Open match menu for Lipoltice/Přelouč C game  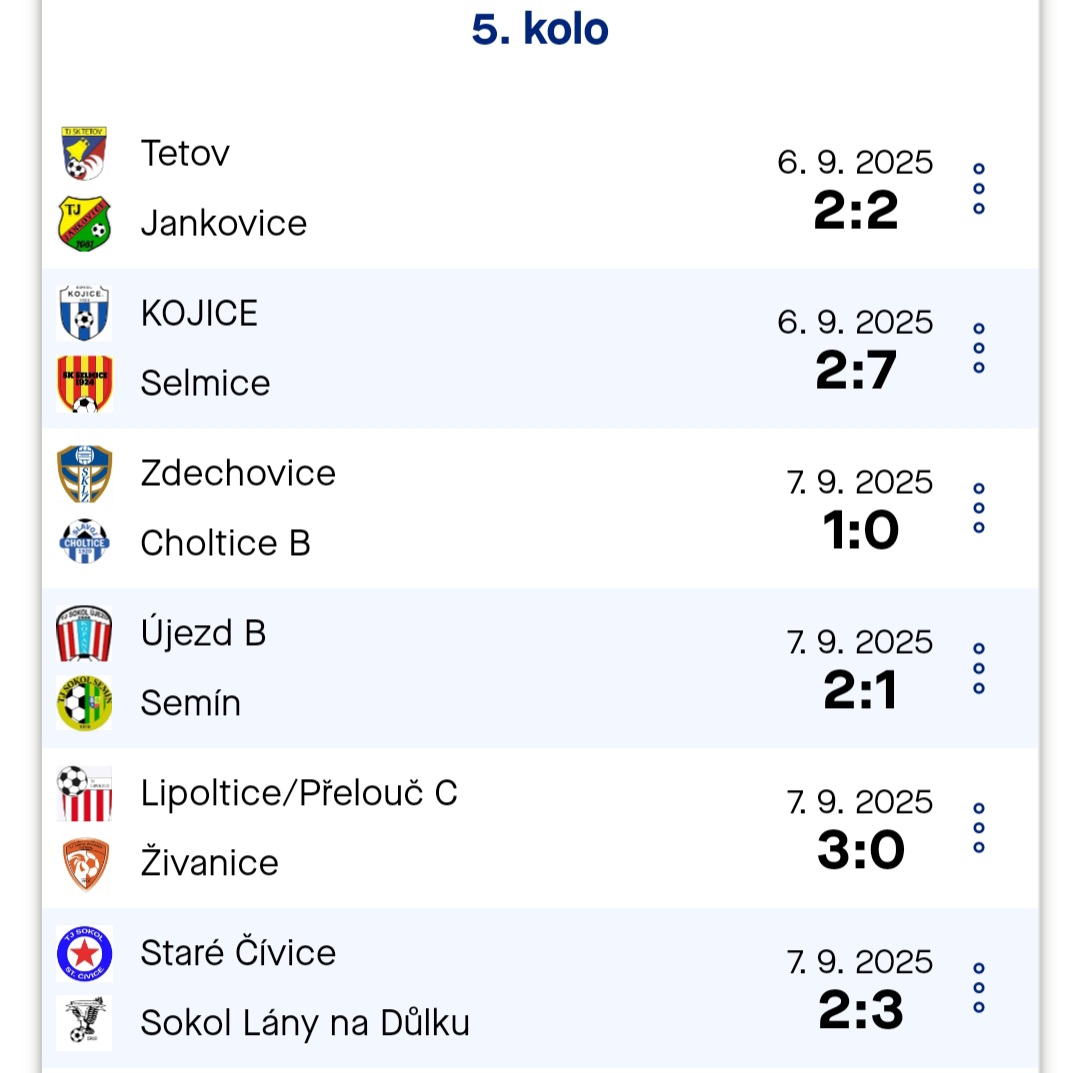click(979, 828)
